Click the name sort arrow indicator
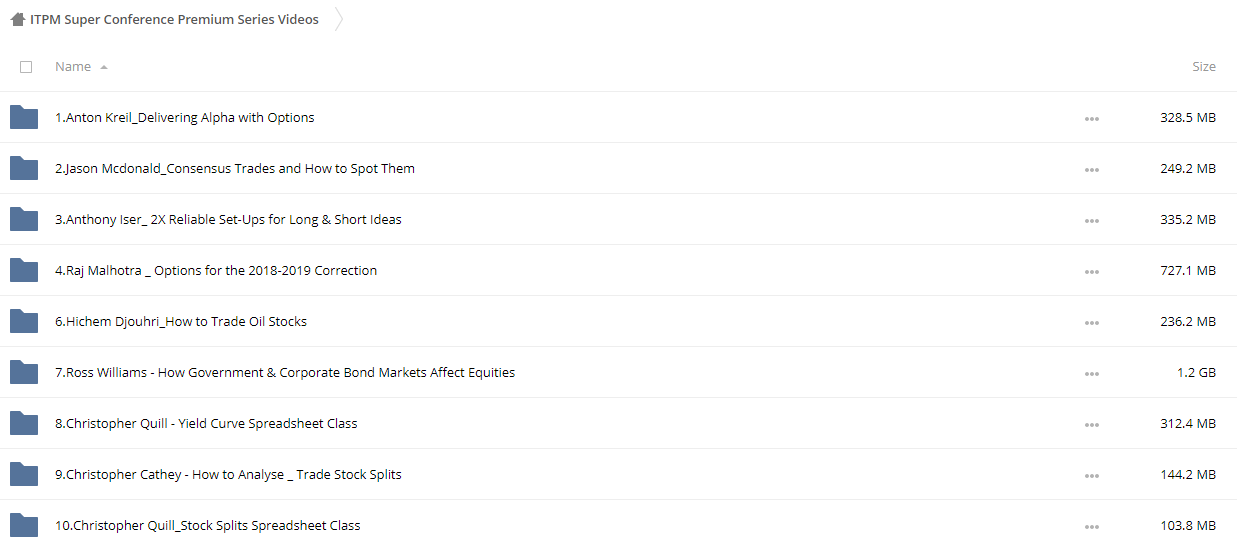Screen dimensions: 1237x548 pos(104,67)
